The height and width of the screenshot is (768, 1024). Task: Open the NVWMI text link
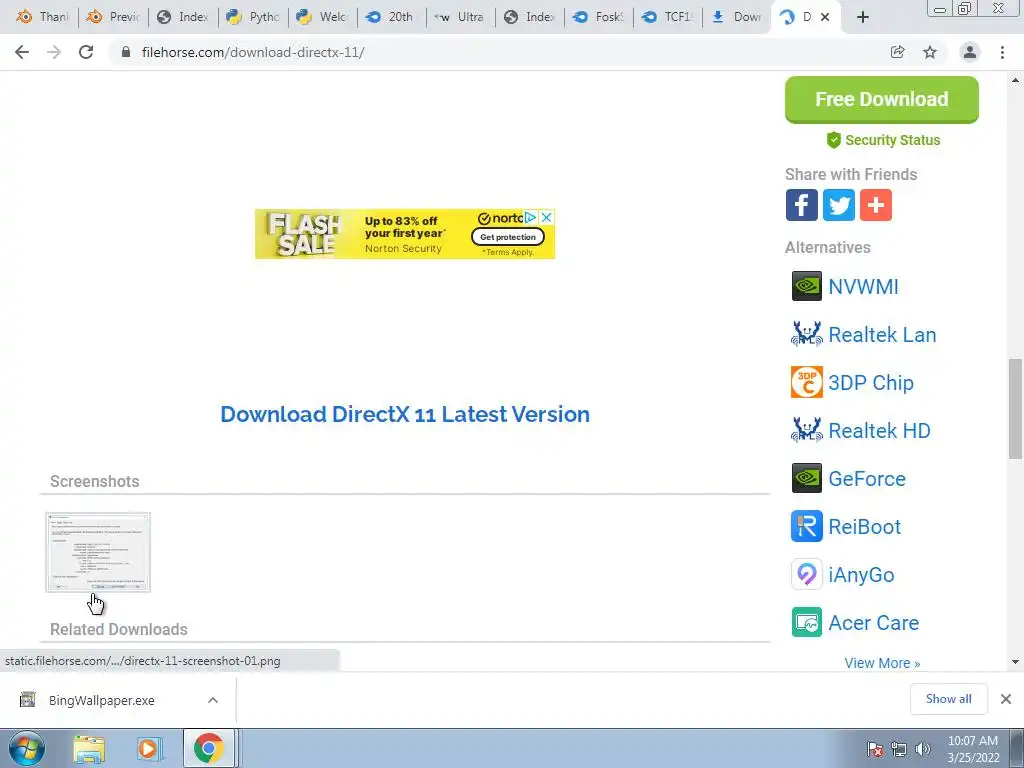tap(863, 286)
